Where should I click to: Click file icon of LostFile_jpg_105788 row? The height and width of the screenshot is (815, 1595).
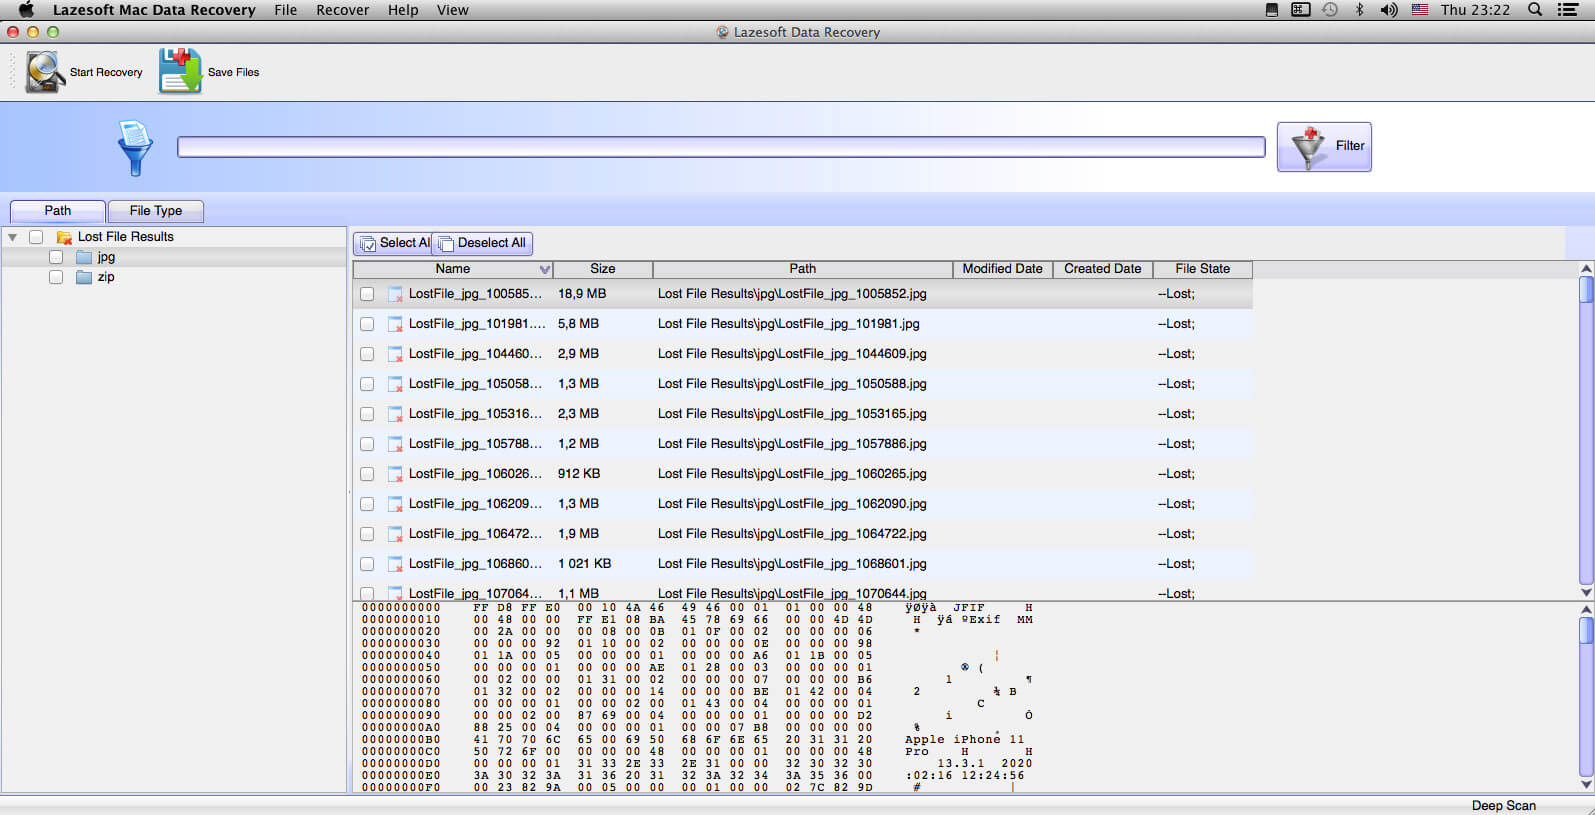click(x=395, y=444)
